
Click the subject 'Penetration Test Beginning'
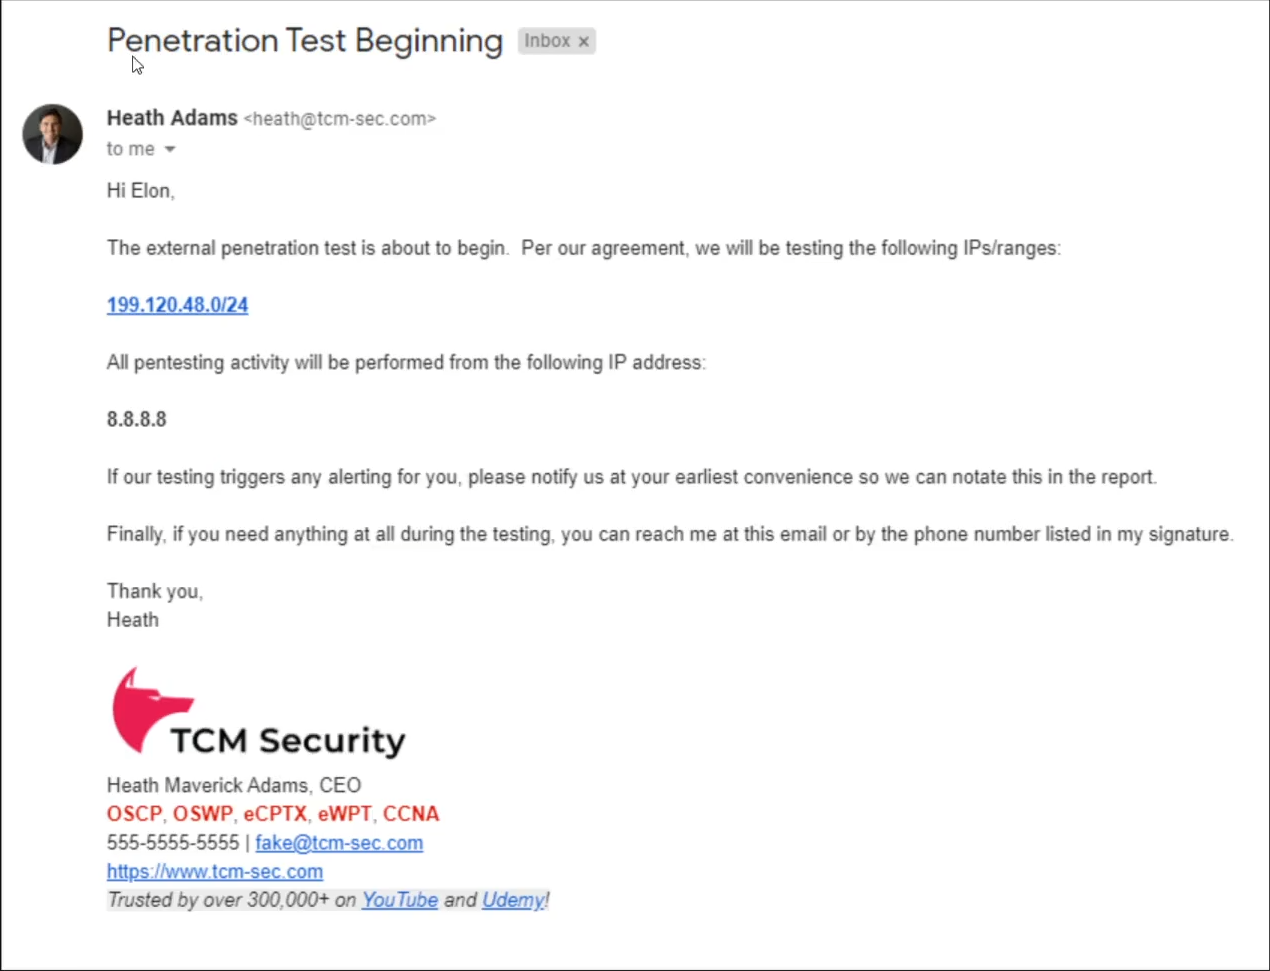click(305, 41)
